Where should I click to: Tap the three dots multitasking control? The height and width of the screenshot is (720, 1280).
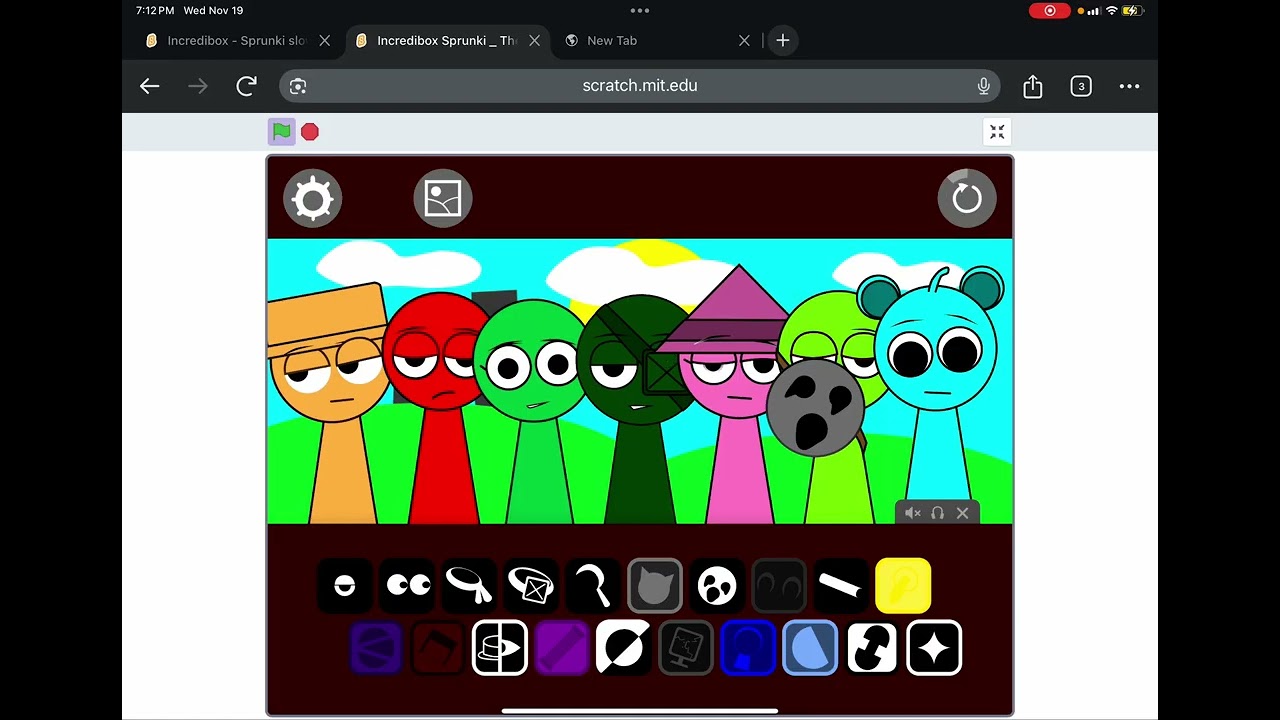click(x=640, y=11)
